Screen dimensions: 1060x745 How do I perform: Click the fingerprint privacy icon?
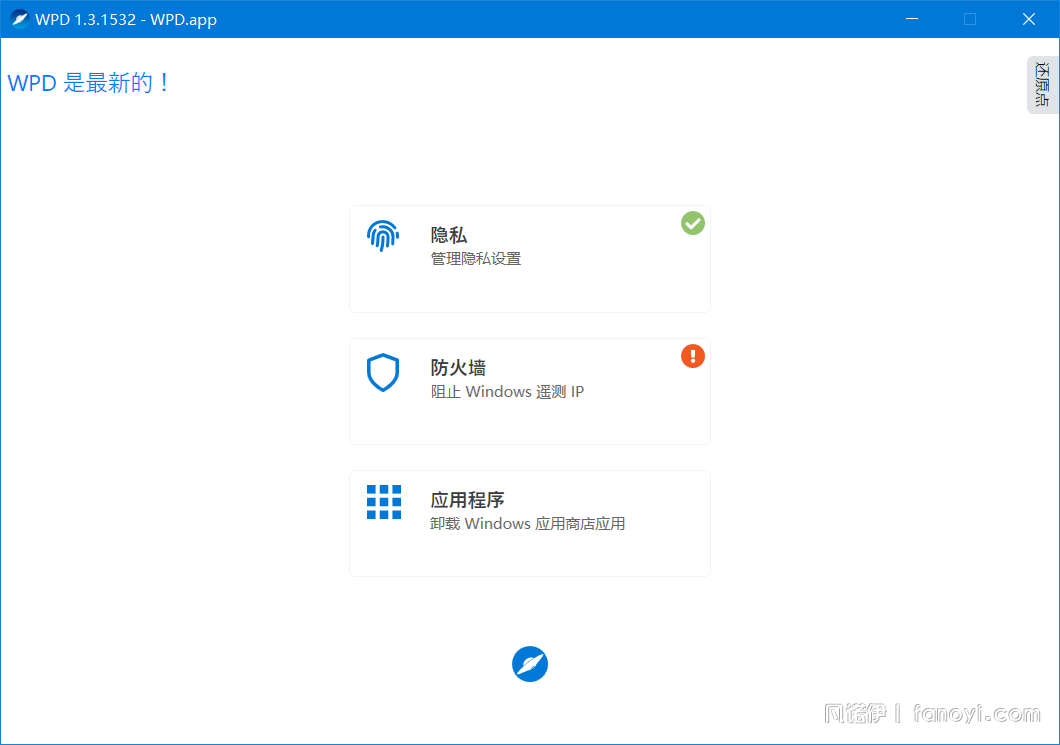click(x=383, y=236)
